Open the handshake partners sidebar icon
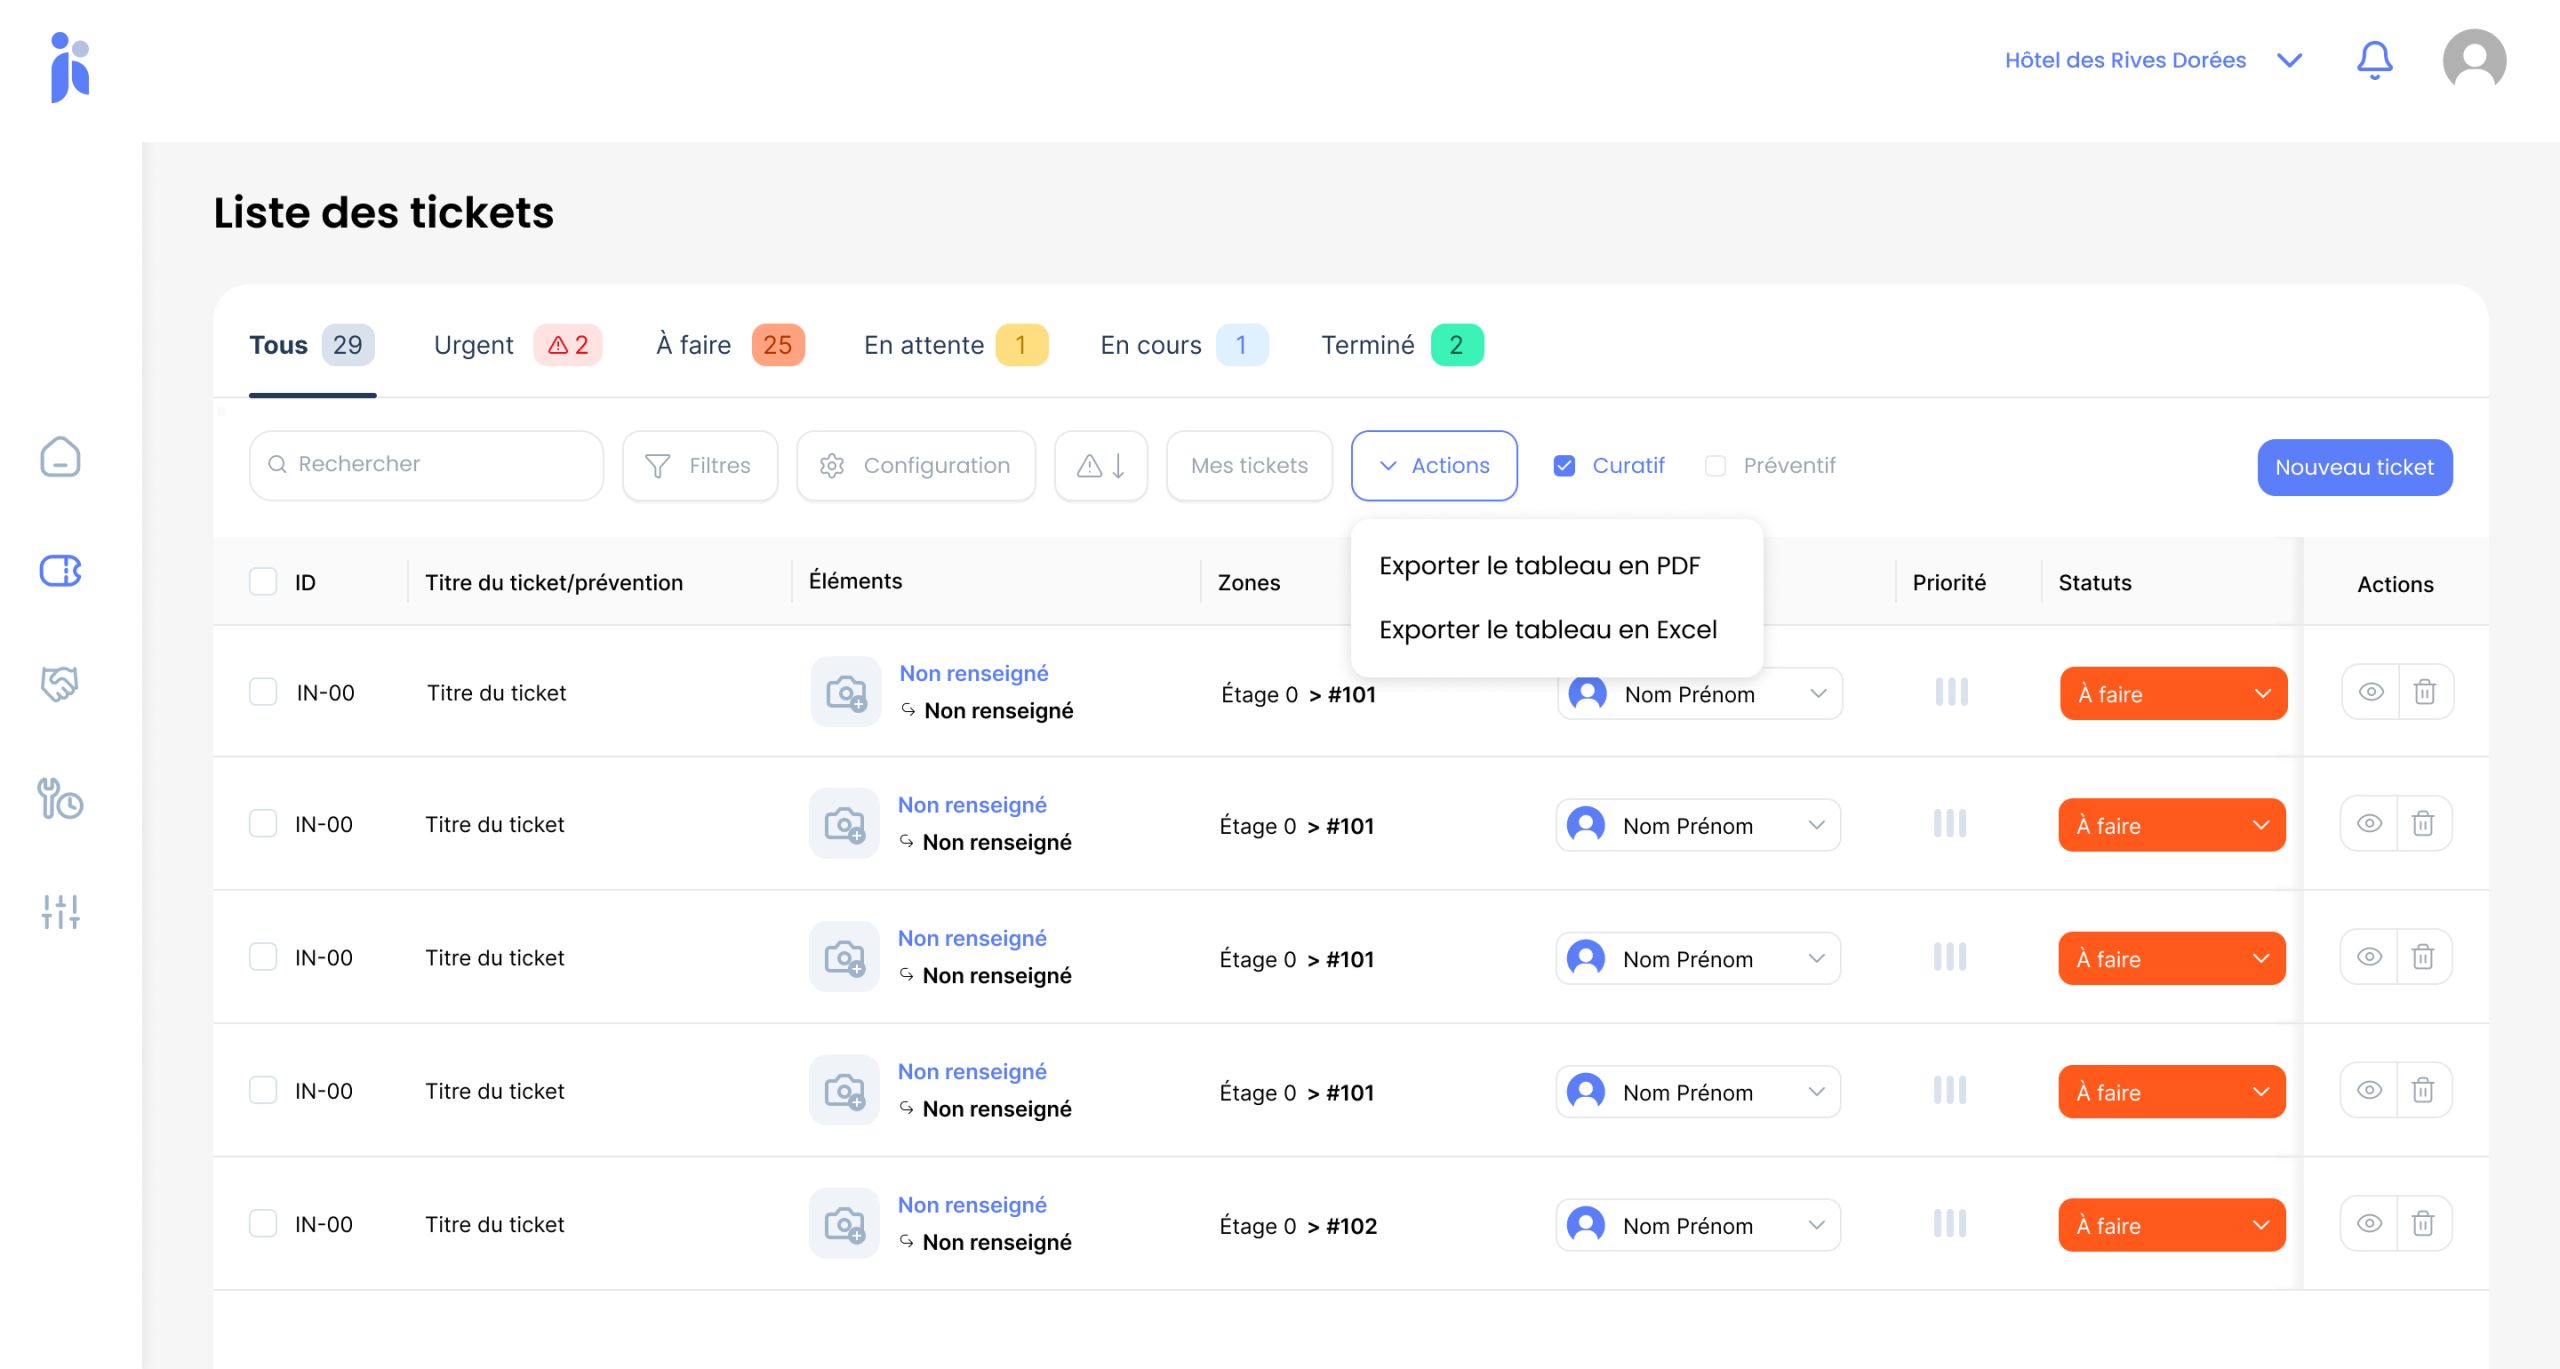Viewport: 2560px width, 1369px height. [60, 684]
